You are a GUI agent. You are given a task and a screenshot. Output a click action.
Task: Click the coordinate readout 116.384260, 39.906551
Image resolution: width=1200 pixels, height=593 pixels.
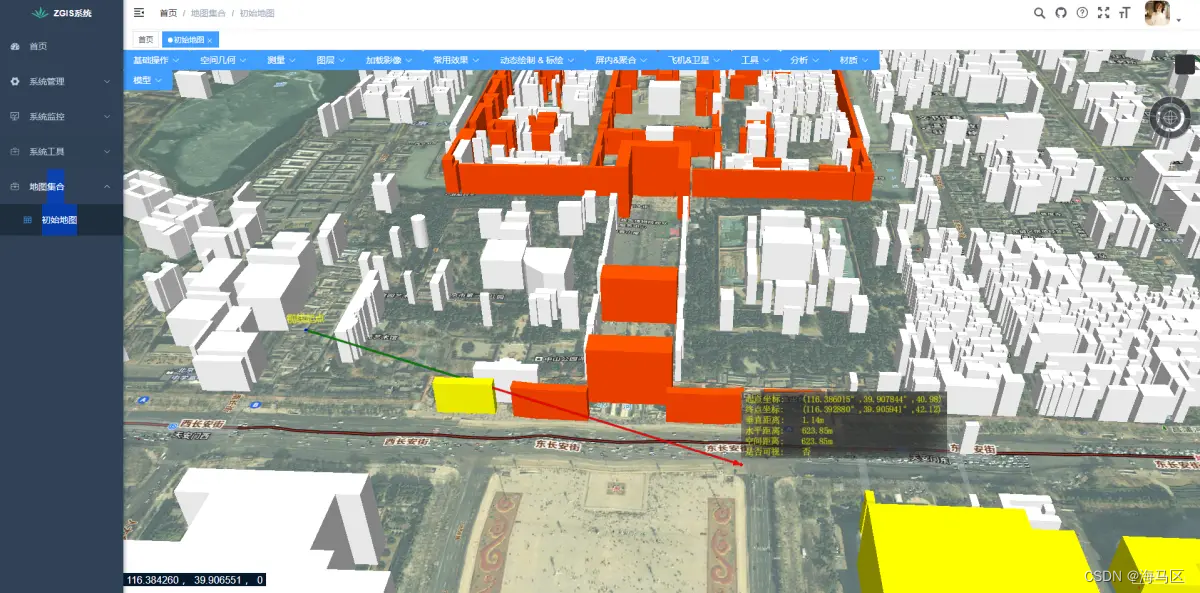click(196, 580)
